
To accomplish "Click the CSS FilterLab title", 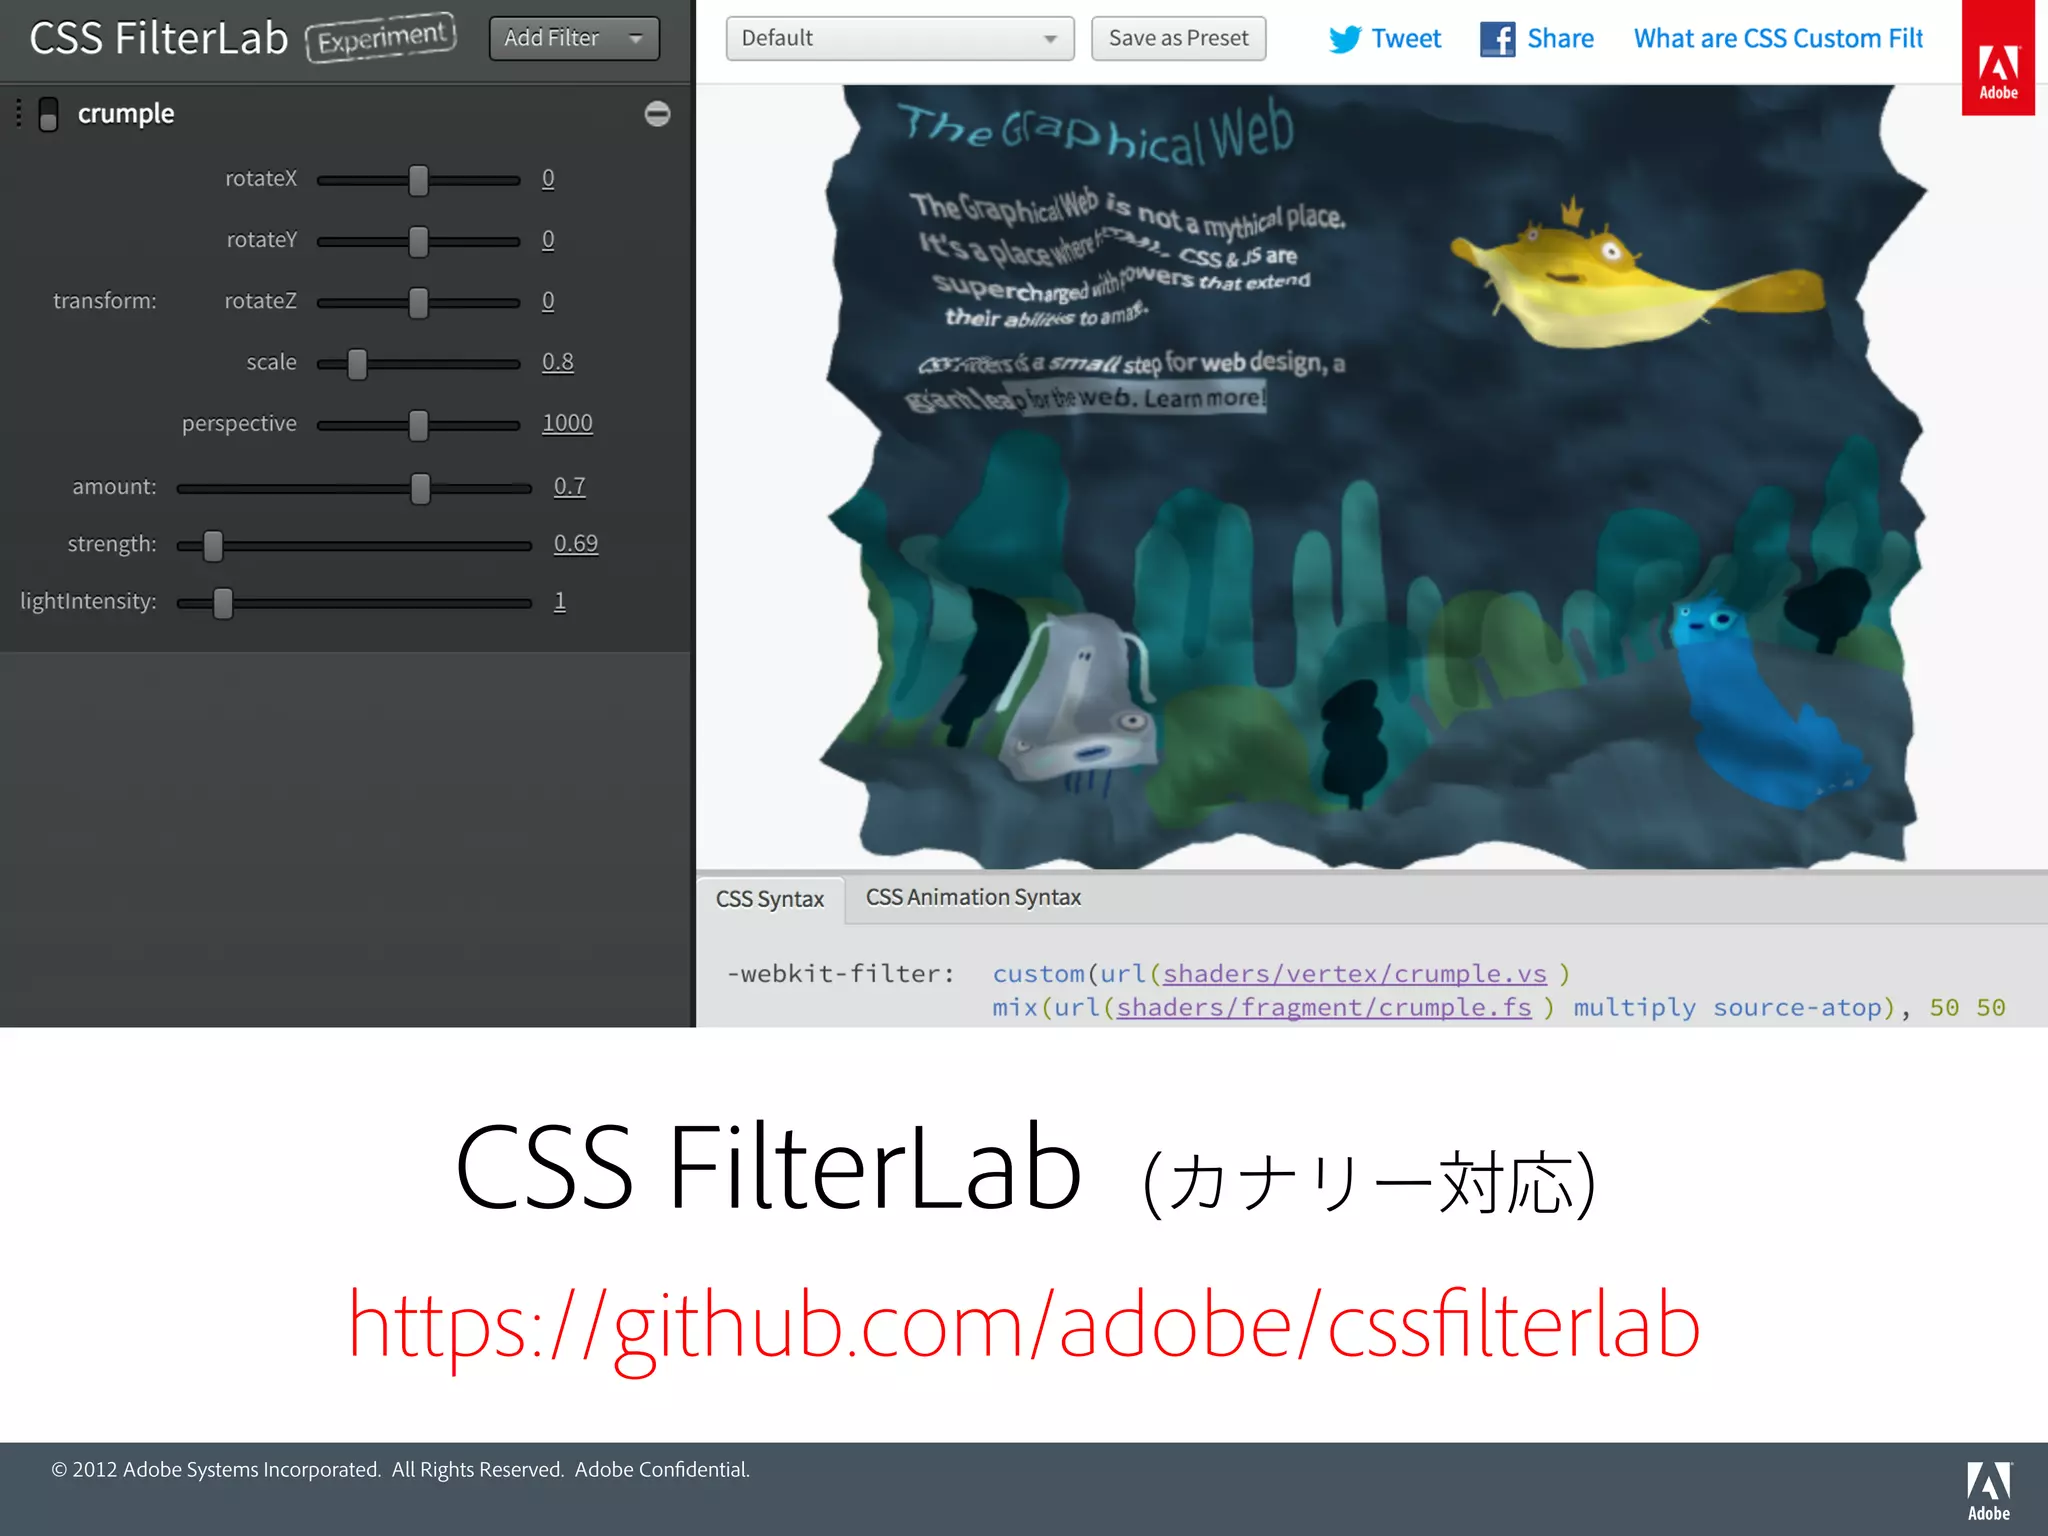I will [x=159, y=39].
